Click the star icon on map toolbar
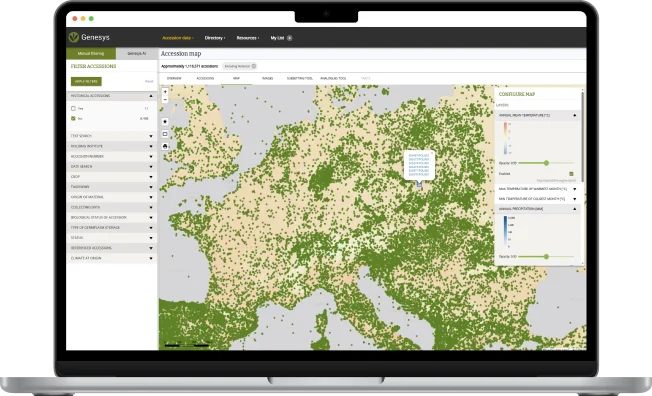The width and height of the screenshot is (652, 396). coord(165,121)
